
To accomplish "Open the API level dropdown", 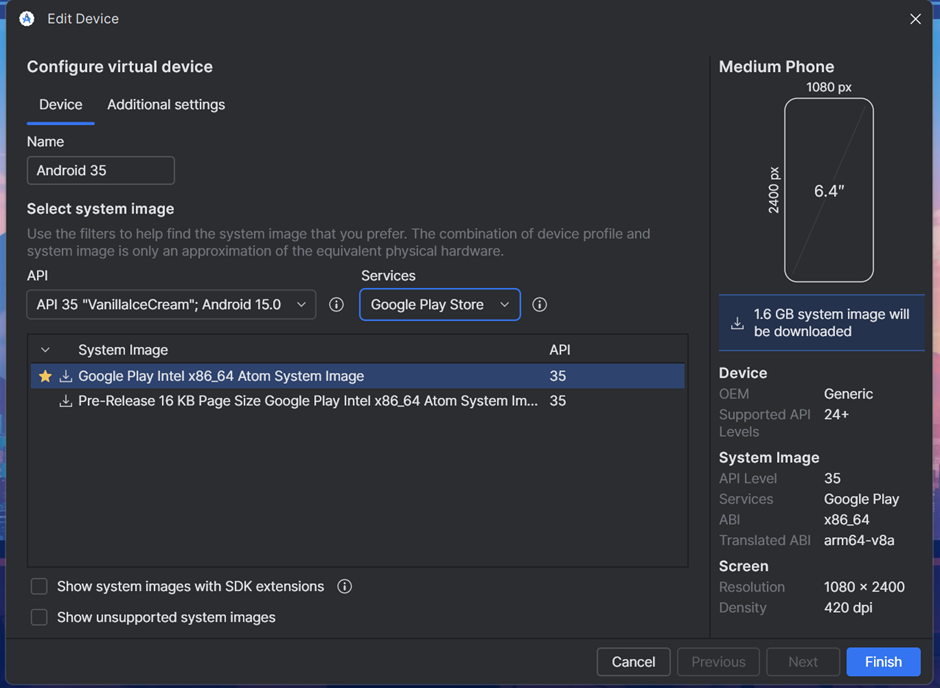I will 171,304.
